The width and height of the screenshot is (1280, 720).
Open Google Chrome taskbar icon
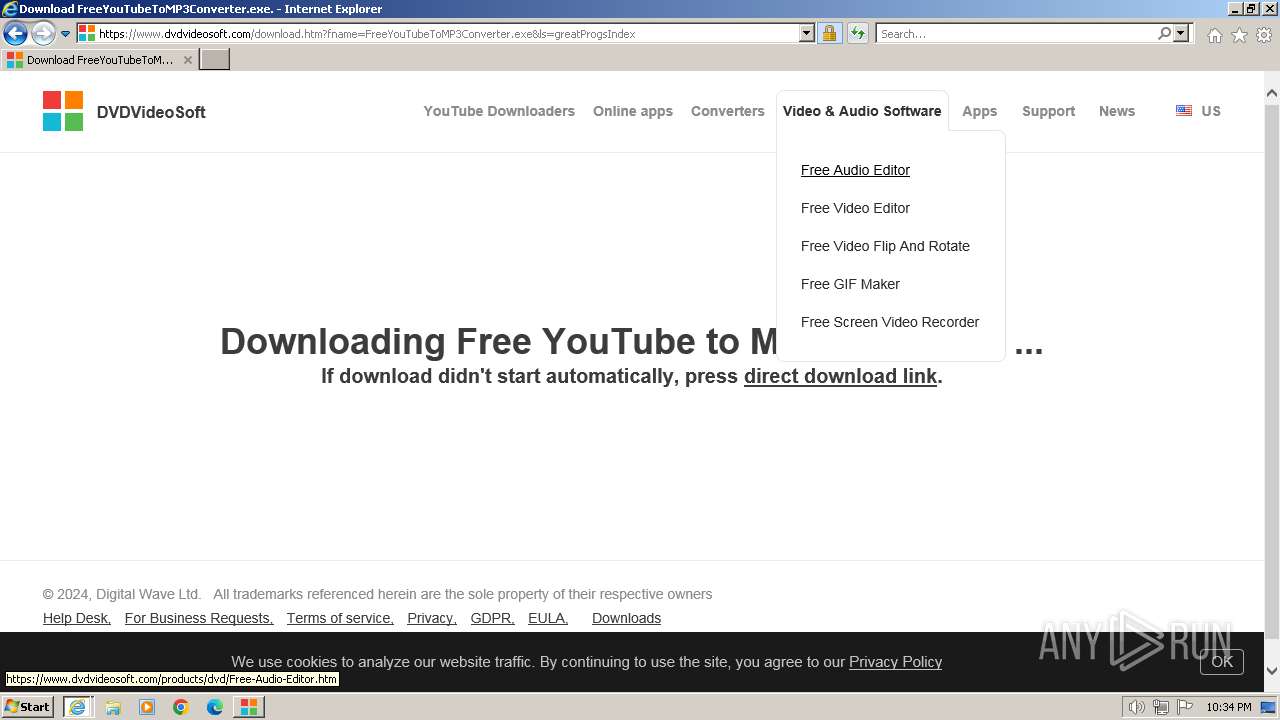pyautogui.click(x=181, y=707)
